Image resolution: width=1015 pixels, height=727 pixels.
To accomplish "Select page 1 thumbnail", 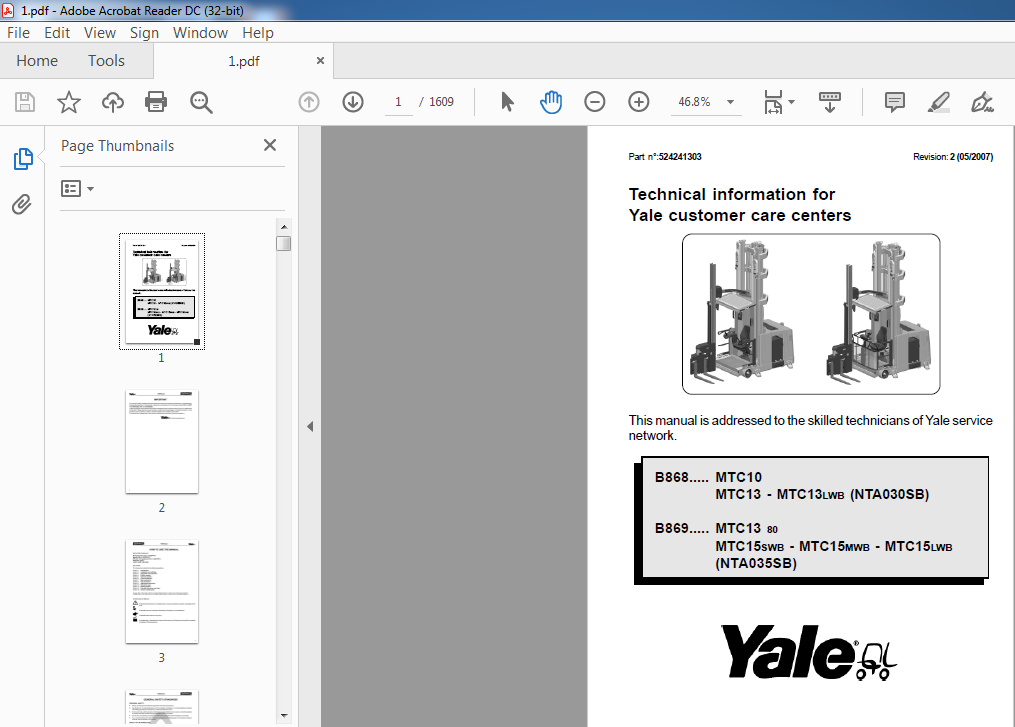I will click(x=162, y=291).
